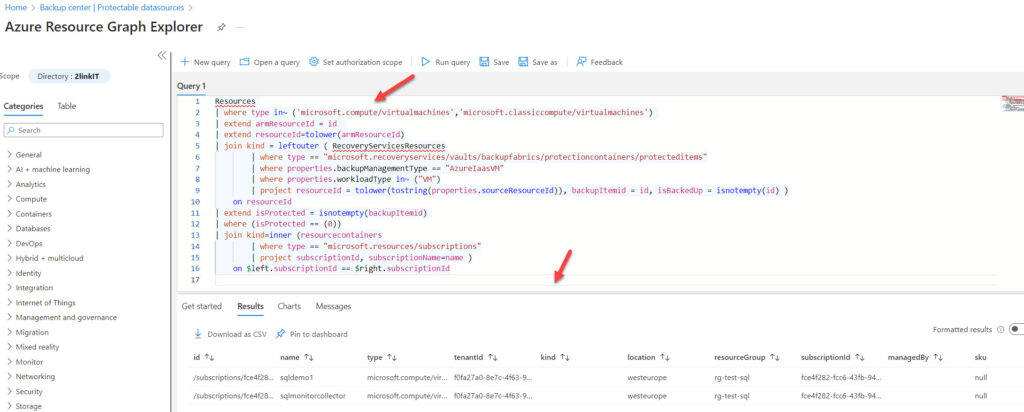Expand the AI + machine learning category
Image resolution: width=1024 pixels, height=412 pixels.
(x=9, y=170)
